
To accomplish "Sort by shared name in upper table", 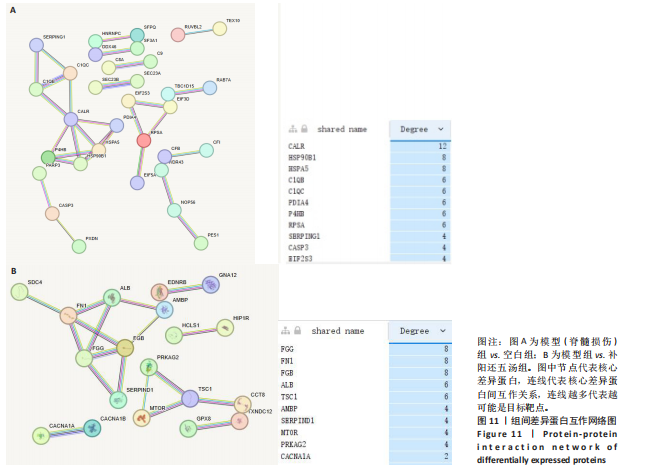I will click(341, 129).
